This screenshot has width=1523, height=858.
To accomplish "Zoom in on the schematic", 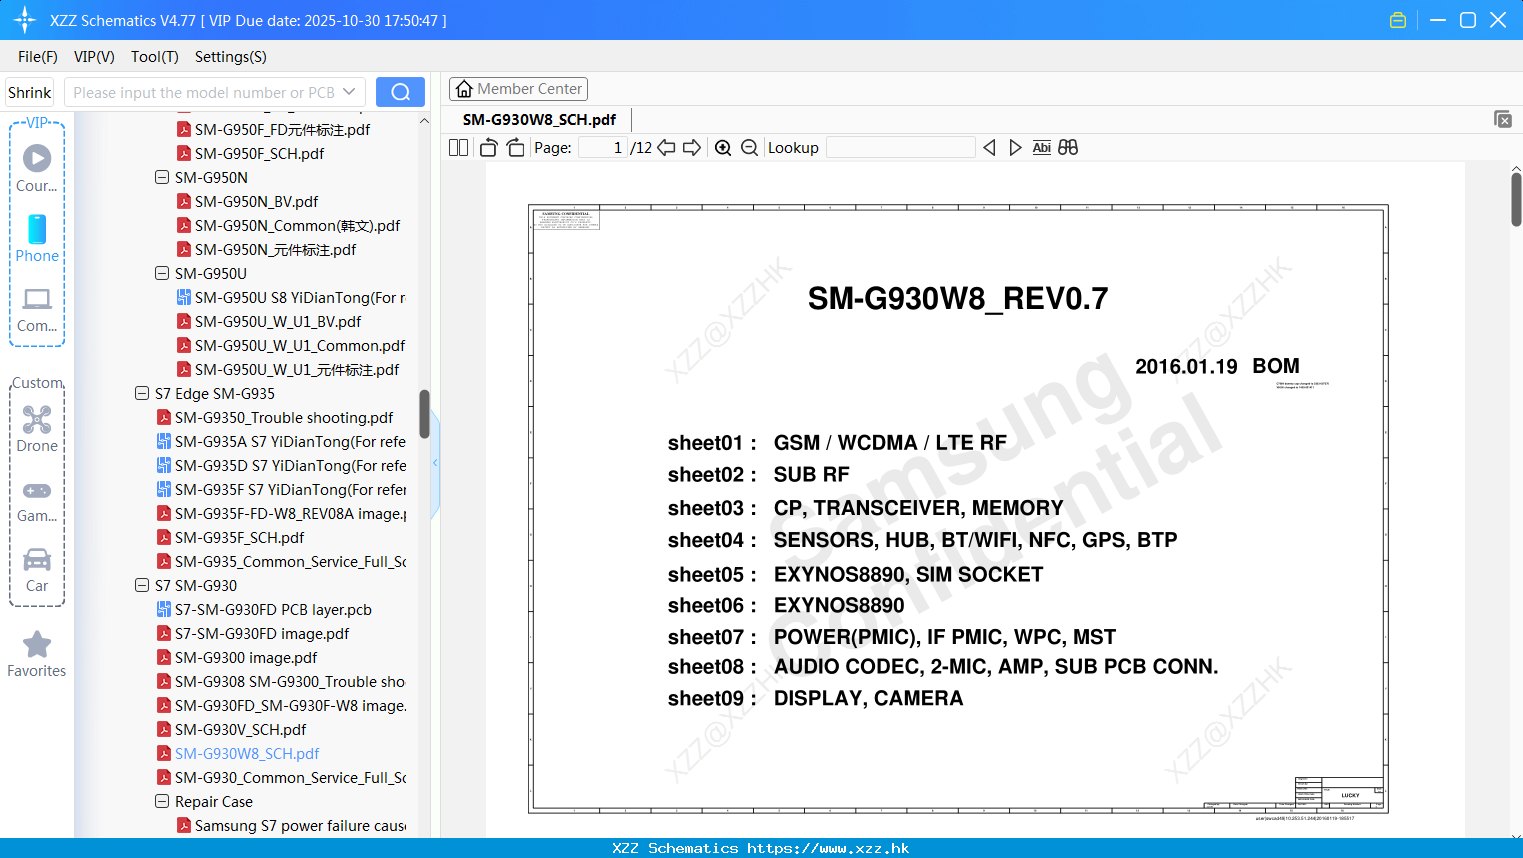I will point(723,148).
